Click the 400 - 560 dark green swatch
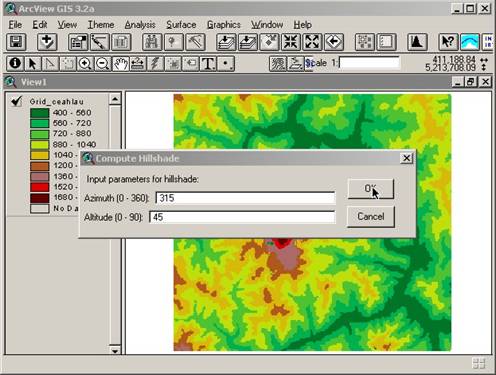Viewport: 496px width, 375px height. pos(40,113)
